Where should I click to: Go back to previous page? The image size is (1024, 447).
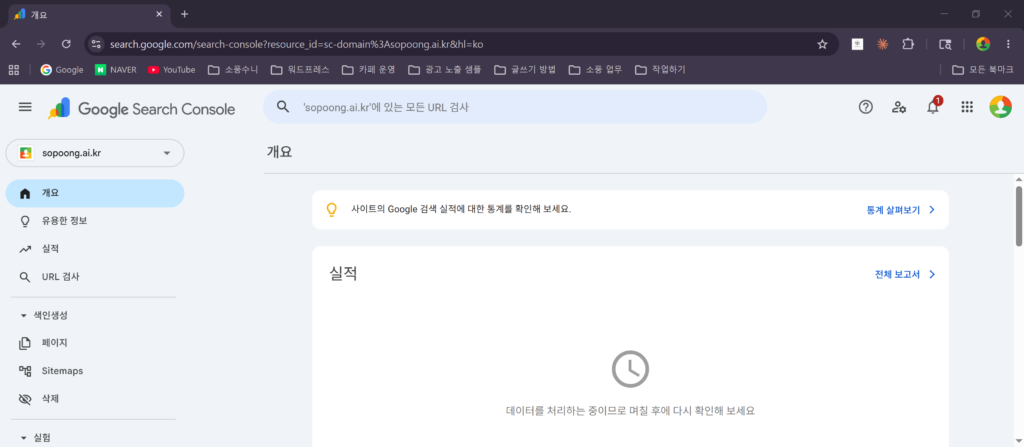click(x=16, y=44)
